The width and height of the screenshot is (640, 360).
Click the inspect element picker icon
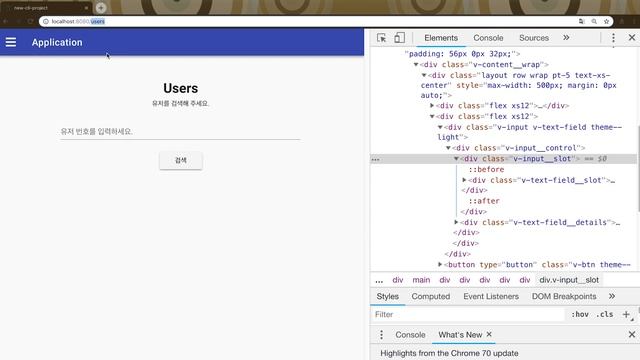point(381,38)
